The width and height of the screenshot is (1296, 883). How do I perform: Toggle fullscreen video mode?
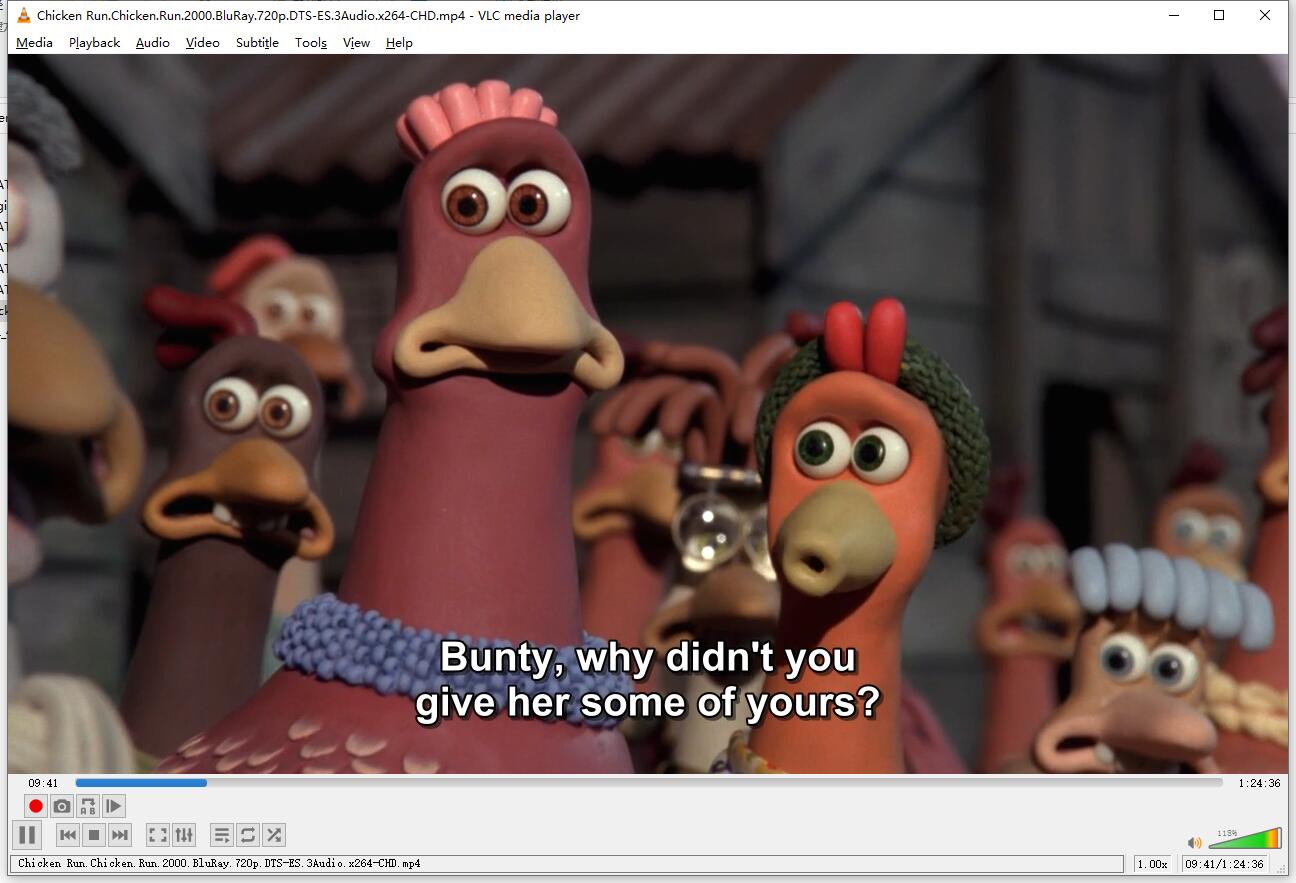[158, 835]
